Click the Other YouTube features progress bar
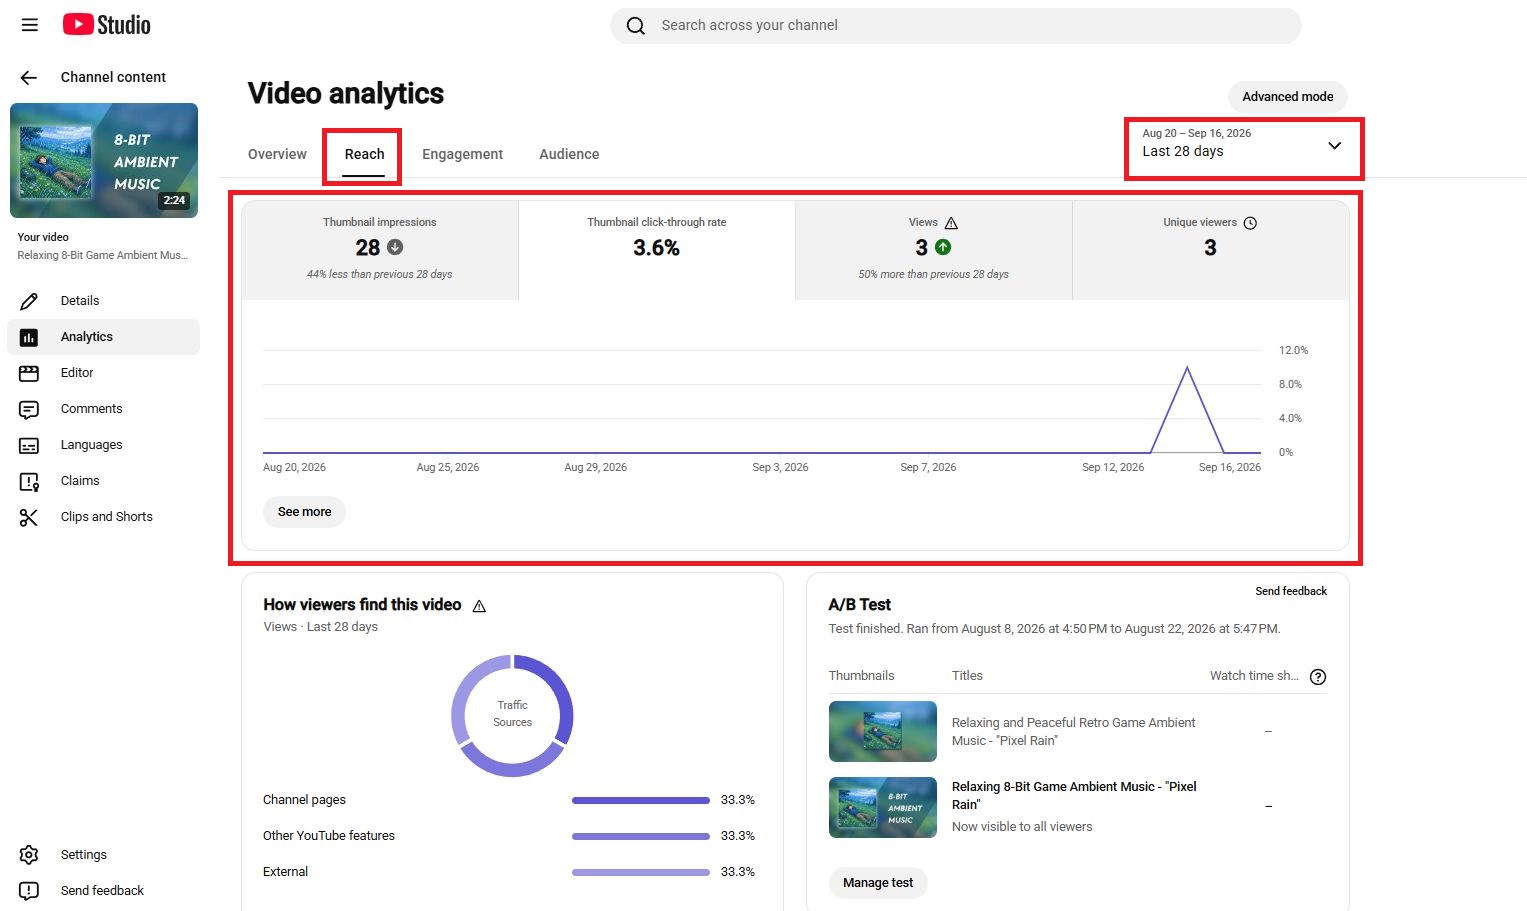 point(641,836)
